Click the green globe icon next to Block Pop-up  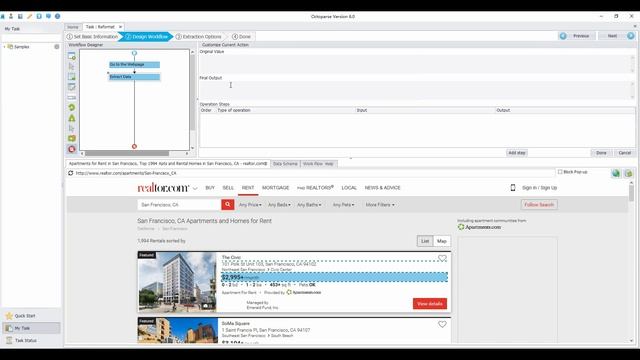click(x=616, y=173)
